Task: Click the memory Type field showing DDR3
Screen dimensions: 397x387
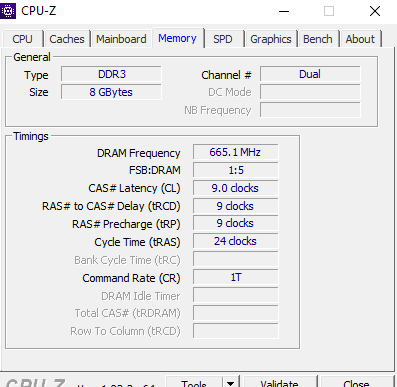Action: 111,74
